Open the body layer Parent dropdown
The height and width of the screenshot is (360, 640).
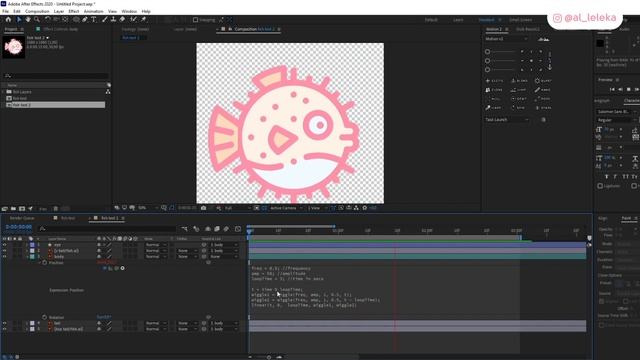(224, 257)
